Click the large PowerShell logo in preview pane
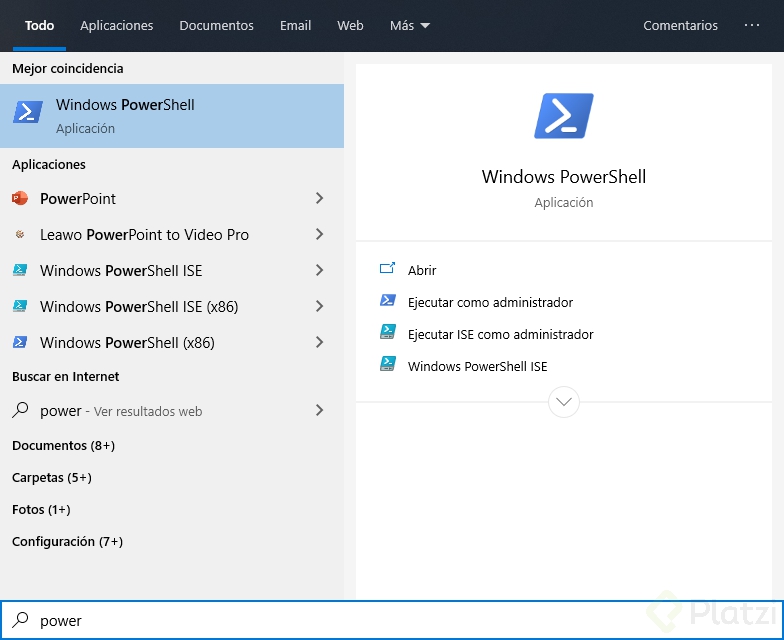 click(x=564, y=116)
